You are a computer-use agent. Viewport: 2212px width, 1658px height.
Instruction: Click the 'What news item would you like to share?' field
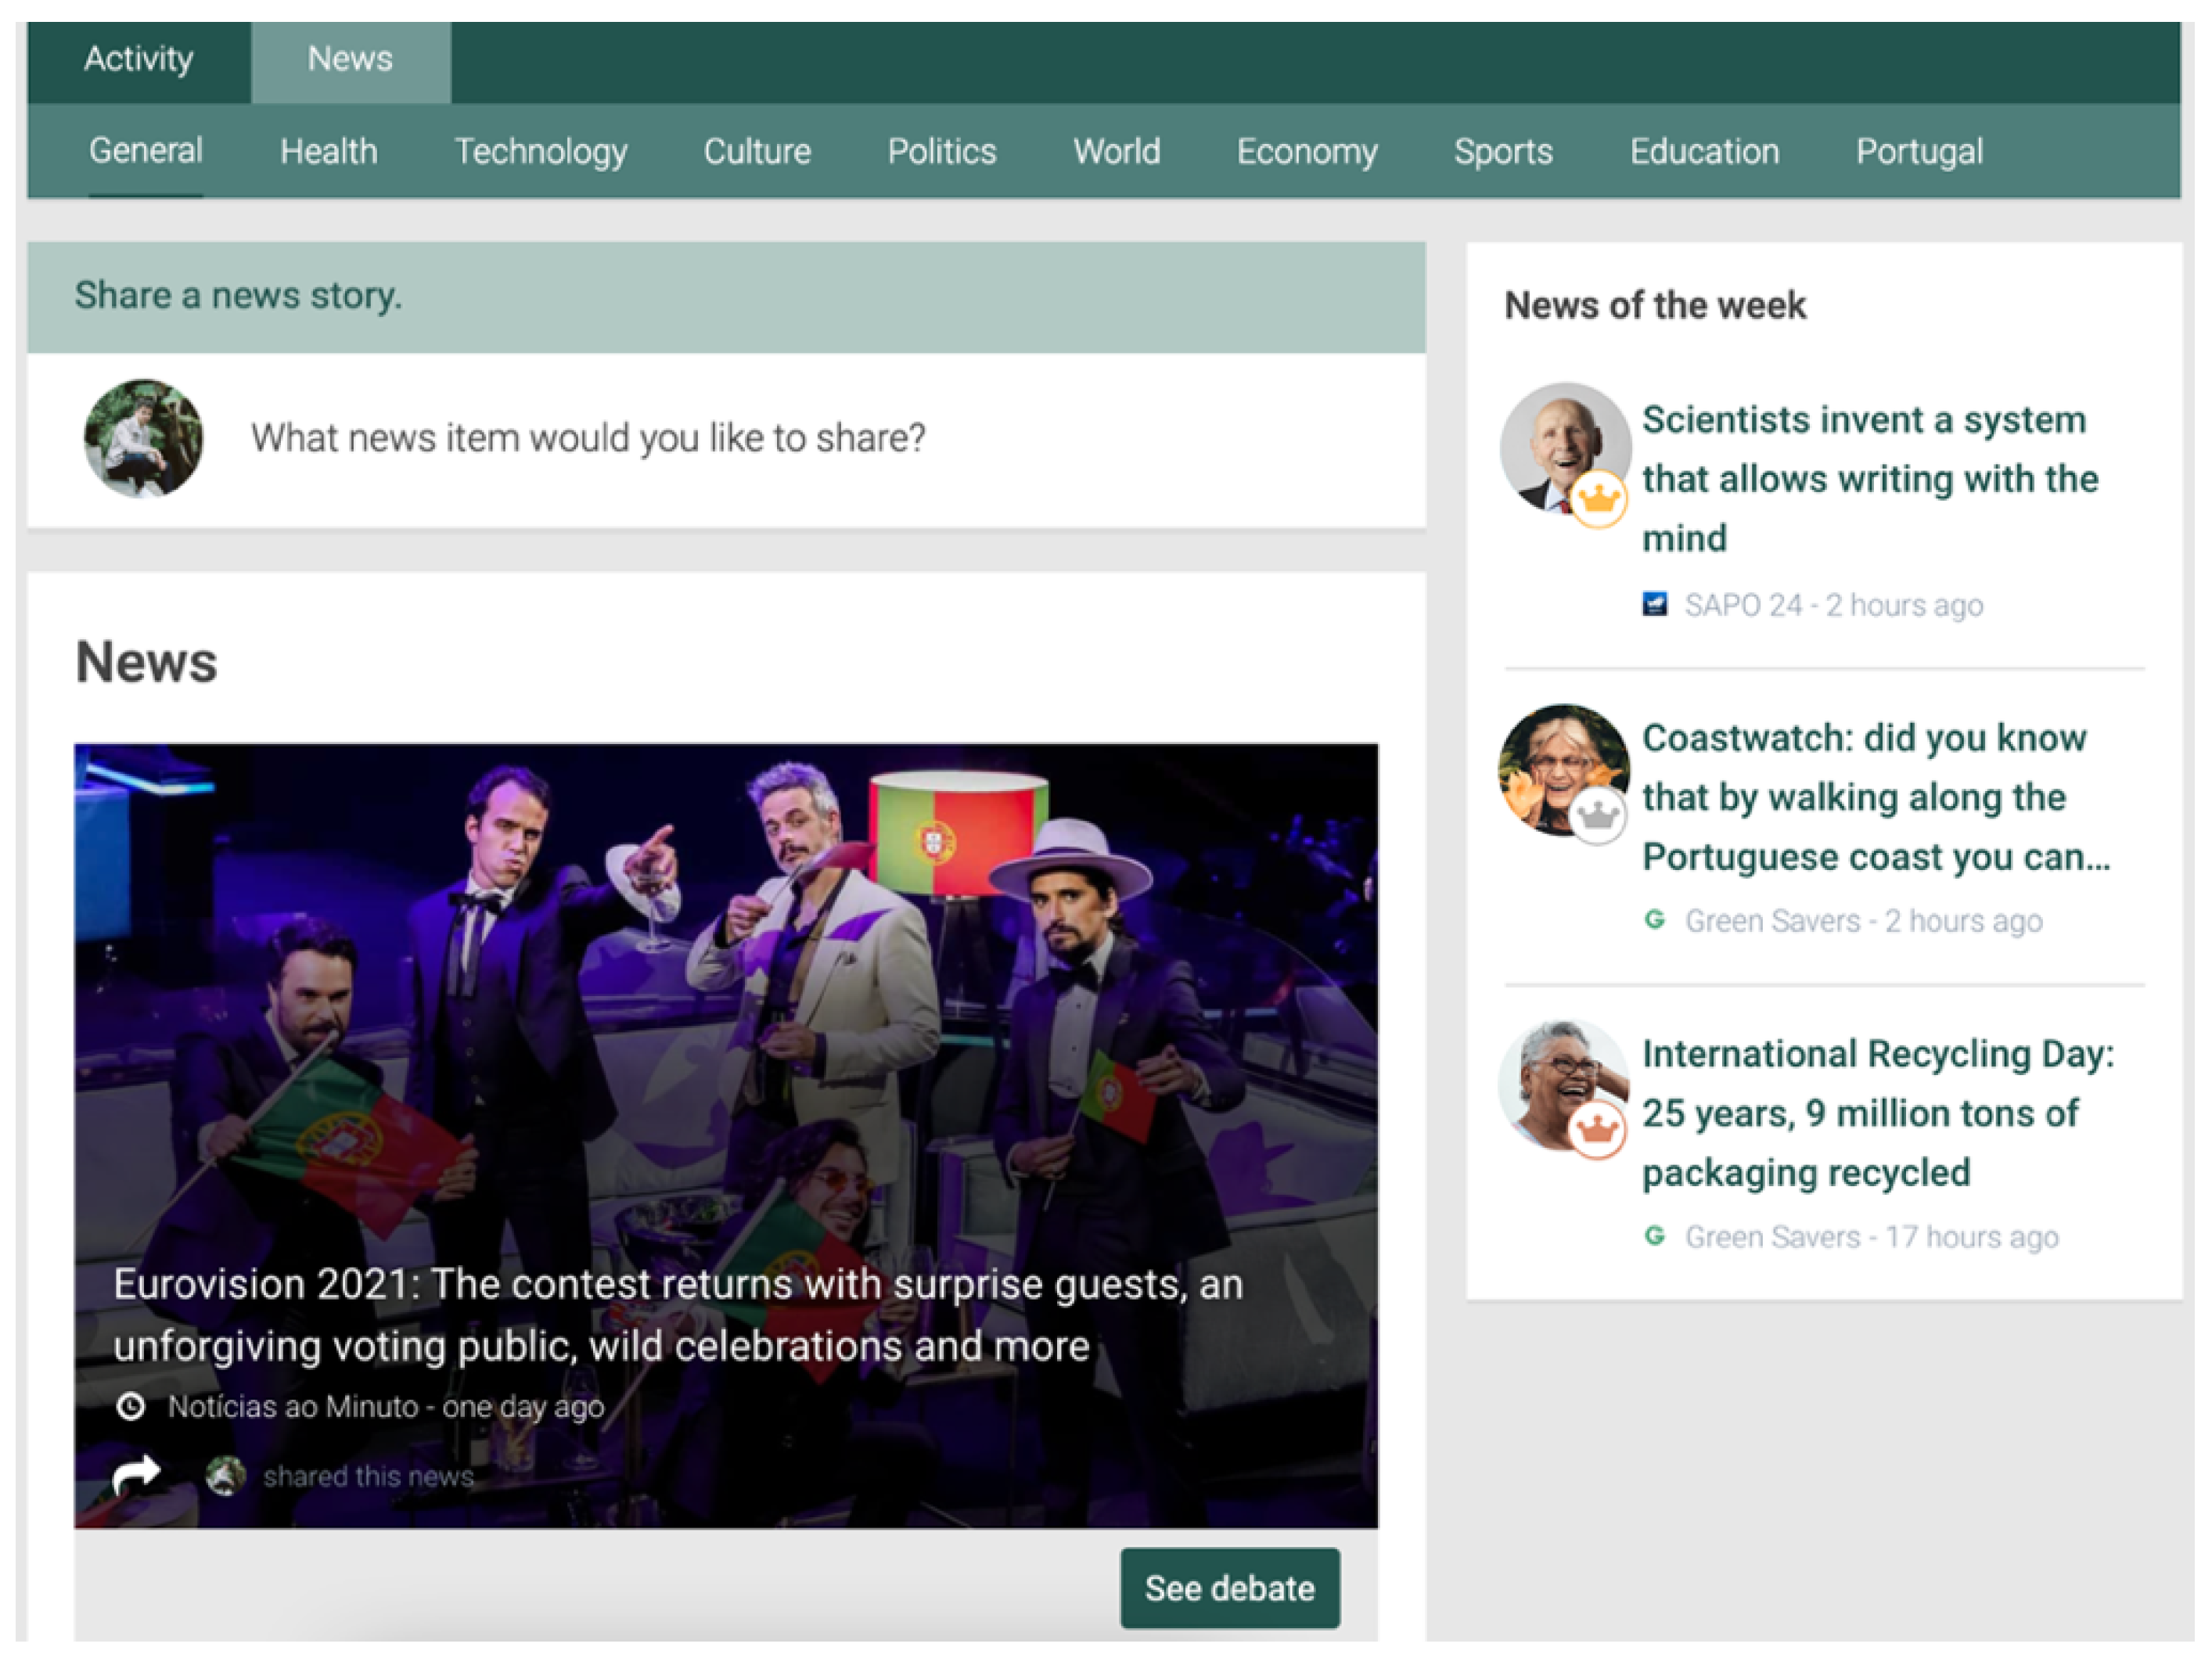[588, 438]
